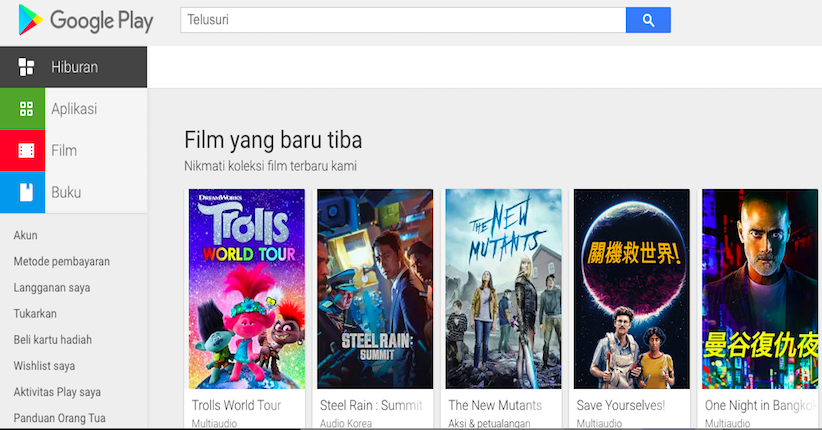Open the green Aplikasi icon
Image resolution: width=822 pixels, height=430 pixels.
26,109
